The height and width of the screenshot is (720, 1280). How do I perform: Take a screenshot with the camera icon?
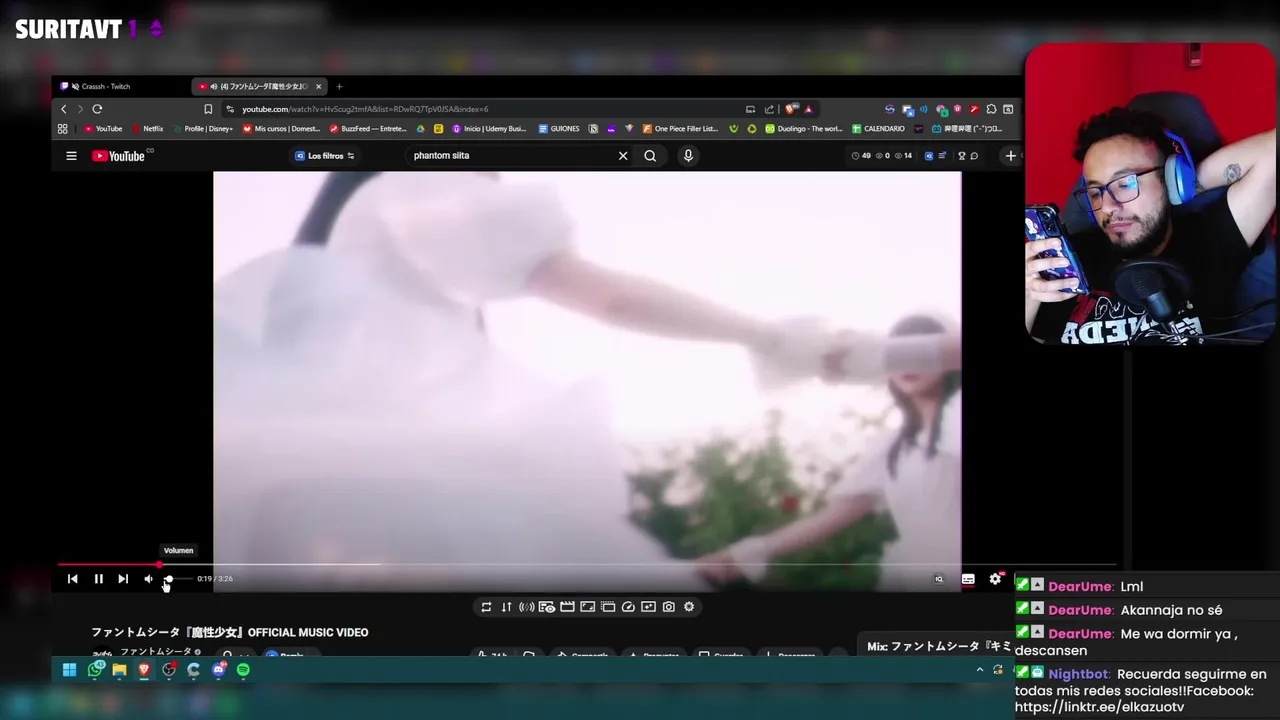(x=668, y=607)
